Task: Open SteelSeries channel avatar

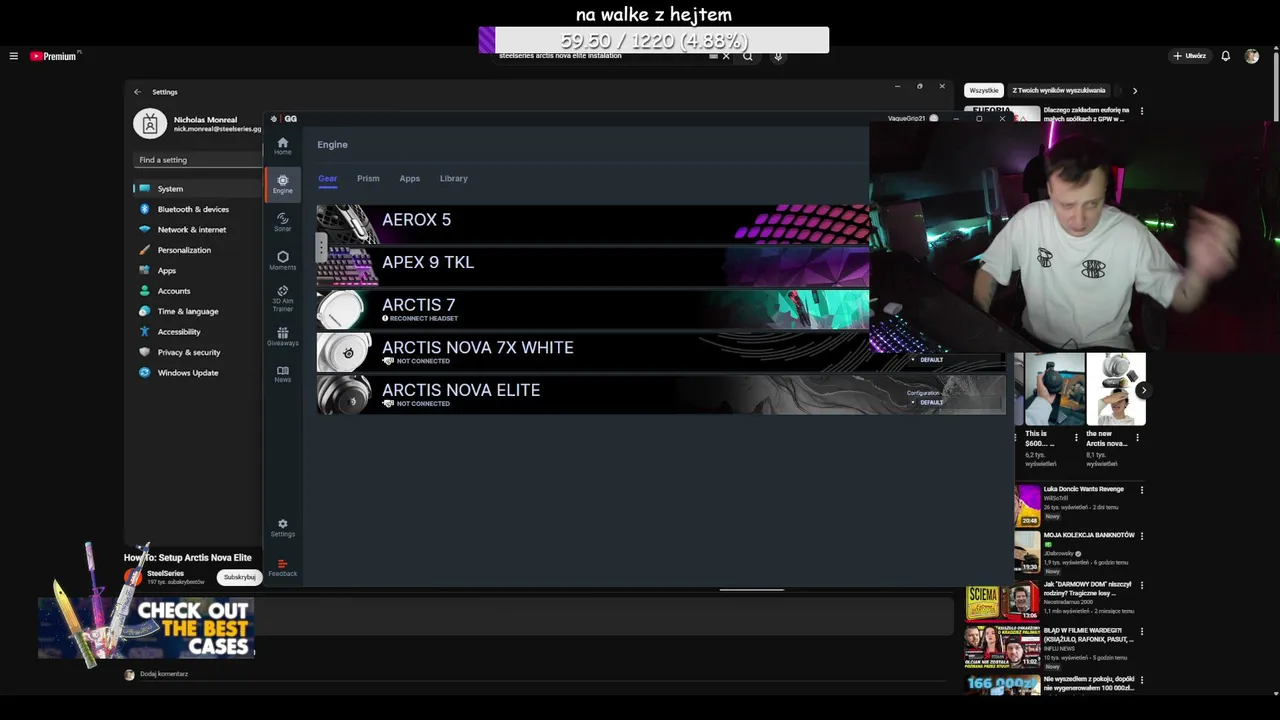Action: (133, 576)
